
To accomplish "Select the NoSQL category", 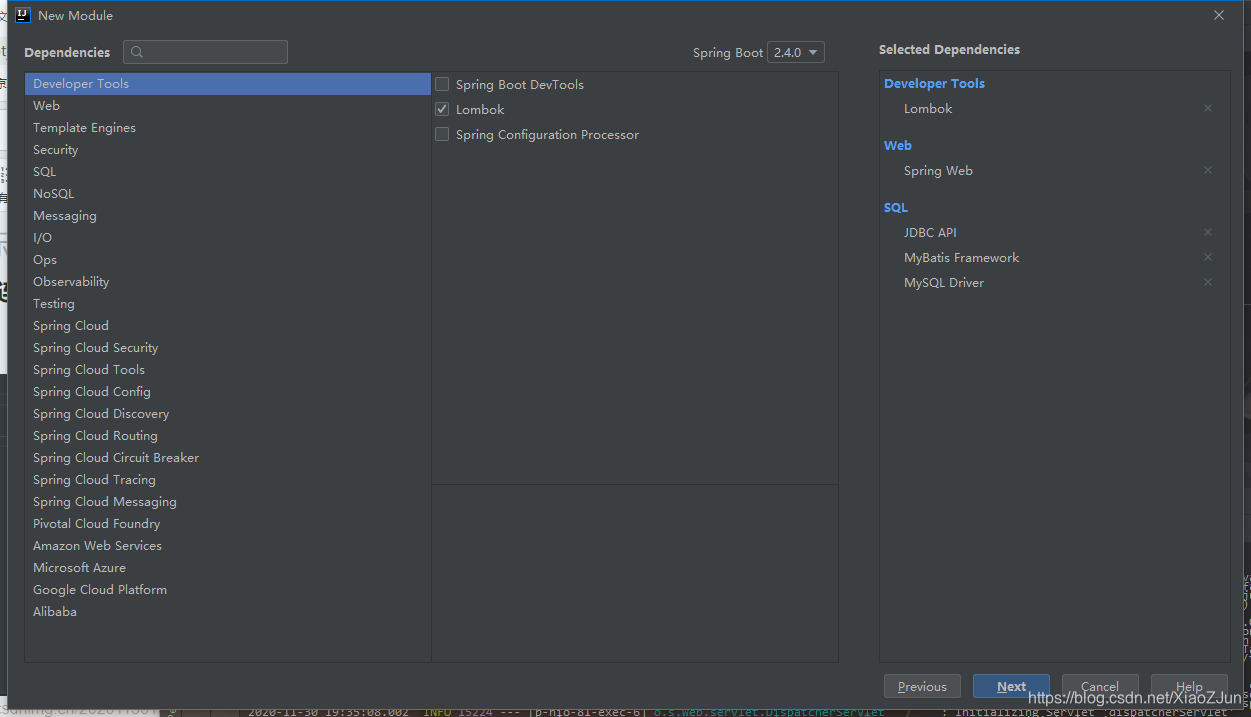I will click(x=228, y=194).
